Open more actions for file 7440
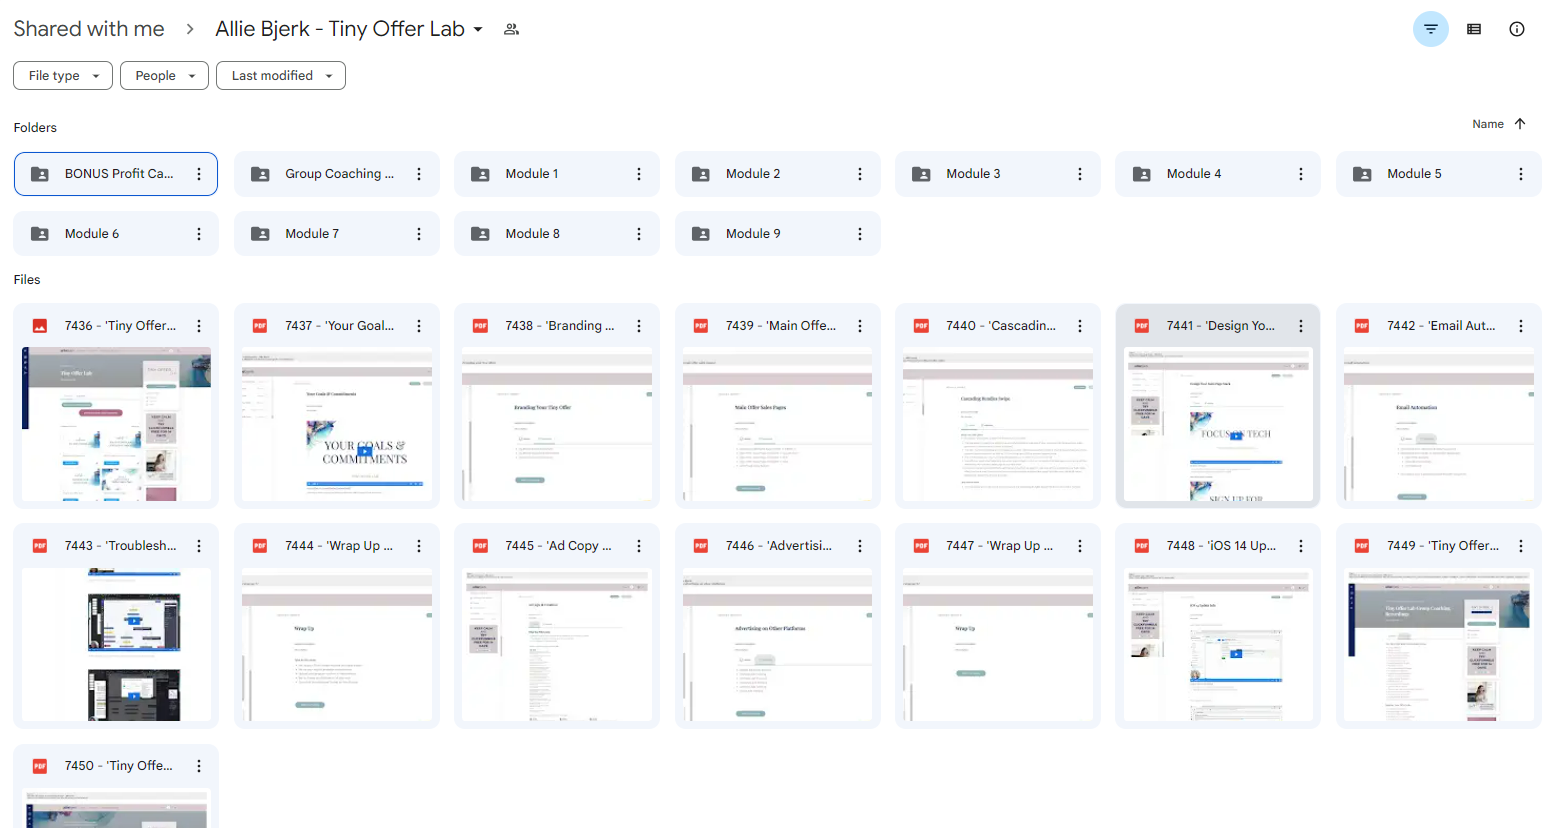 click(x=1080, y=326)
